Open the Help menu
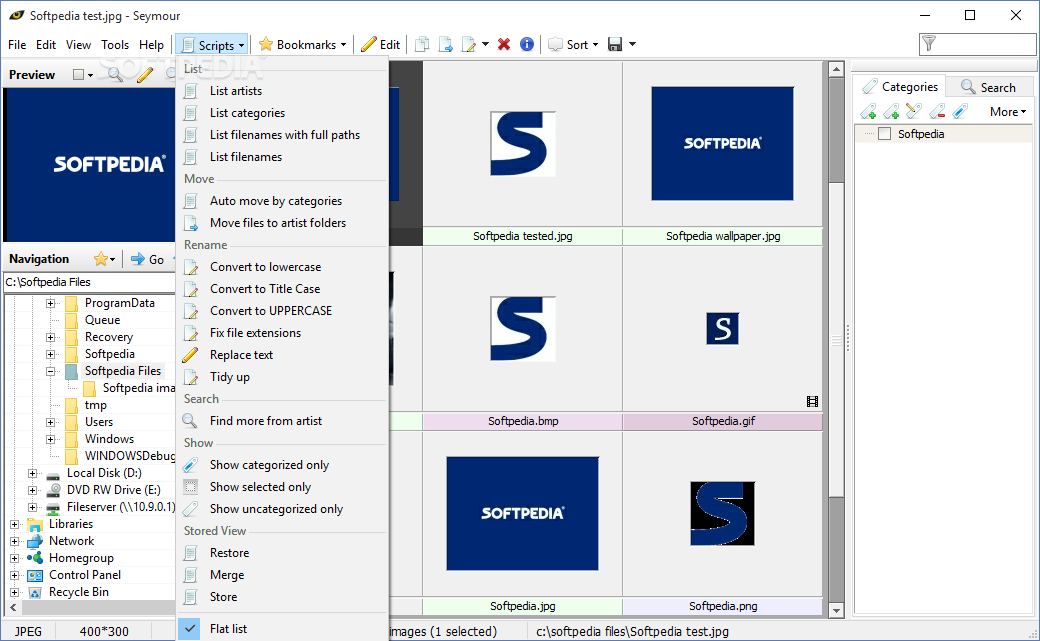Screen dimensions: 1040x641 pyautogui.click(x=151, y=44)
